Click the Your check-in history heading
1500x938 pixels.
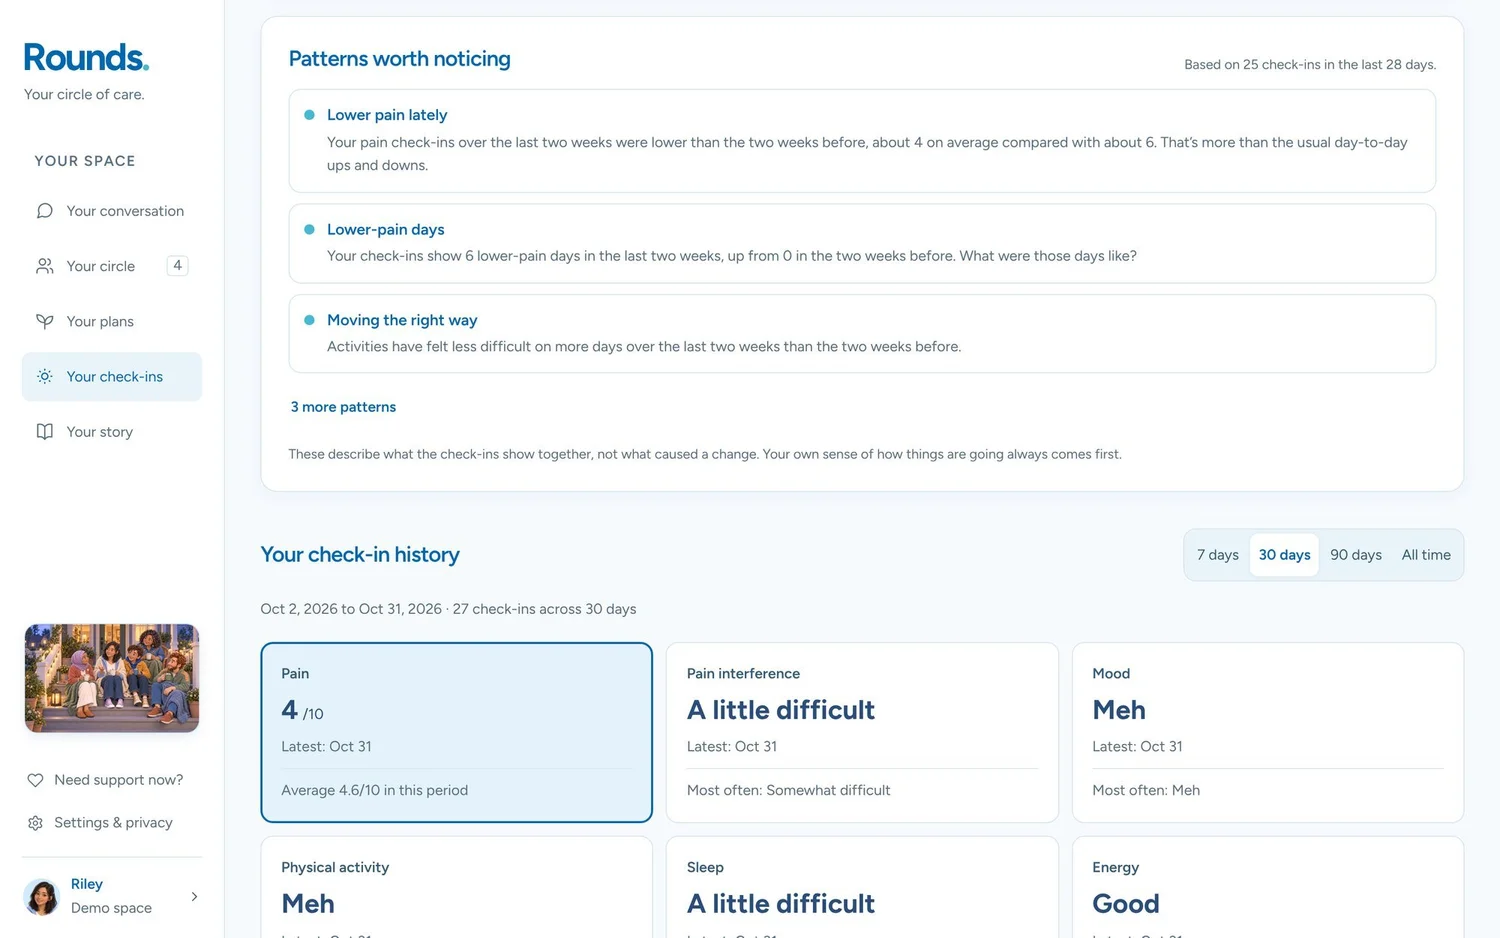[x=360, y=555]
